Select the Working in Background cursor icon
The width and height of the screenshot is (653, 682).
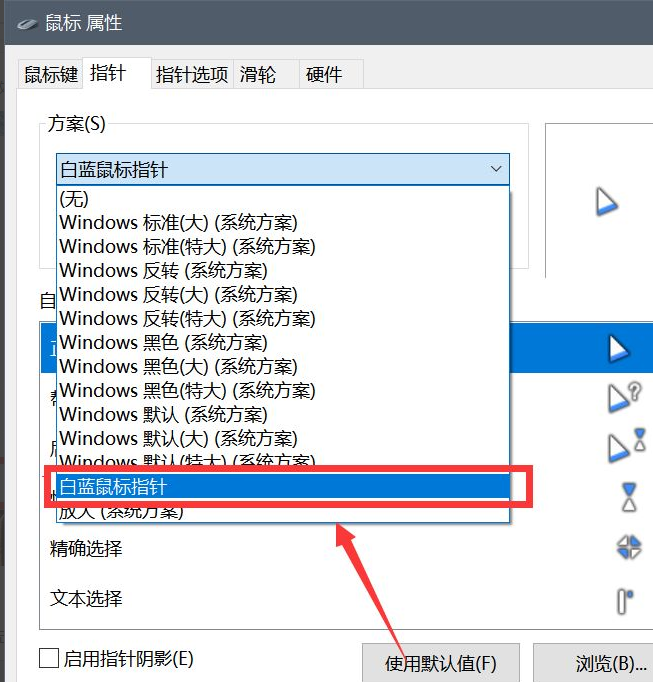point(624,444)
